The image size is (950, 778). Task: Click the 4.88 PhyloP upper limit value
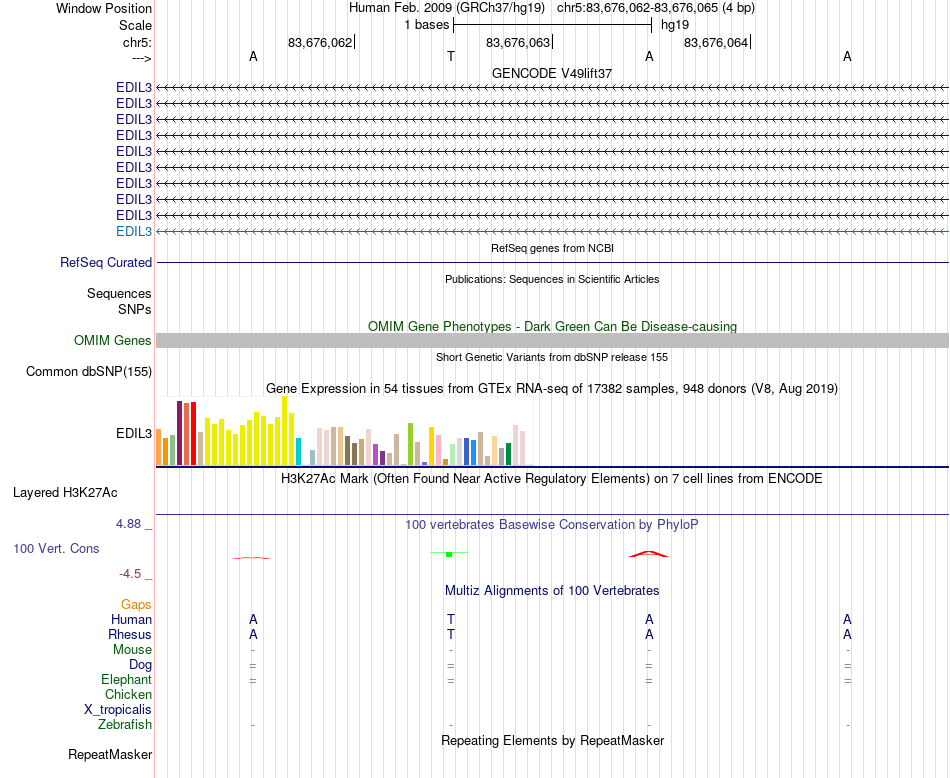tap(128, 524)
